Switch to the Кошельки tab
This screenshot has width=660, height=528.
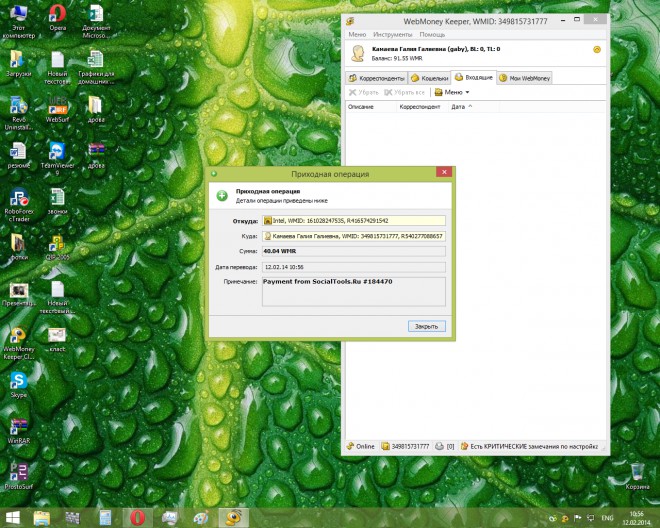[429, 78]
